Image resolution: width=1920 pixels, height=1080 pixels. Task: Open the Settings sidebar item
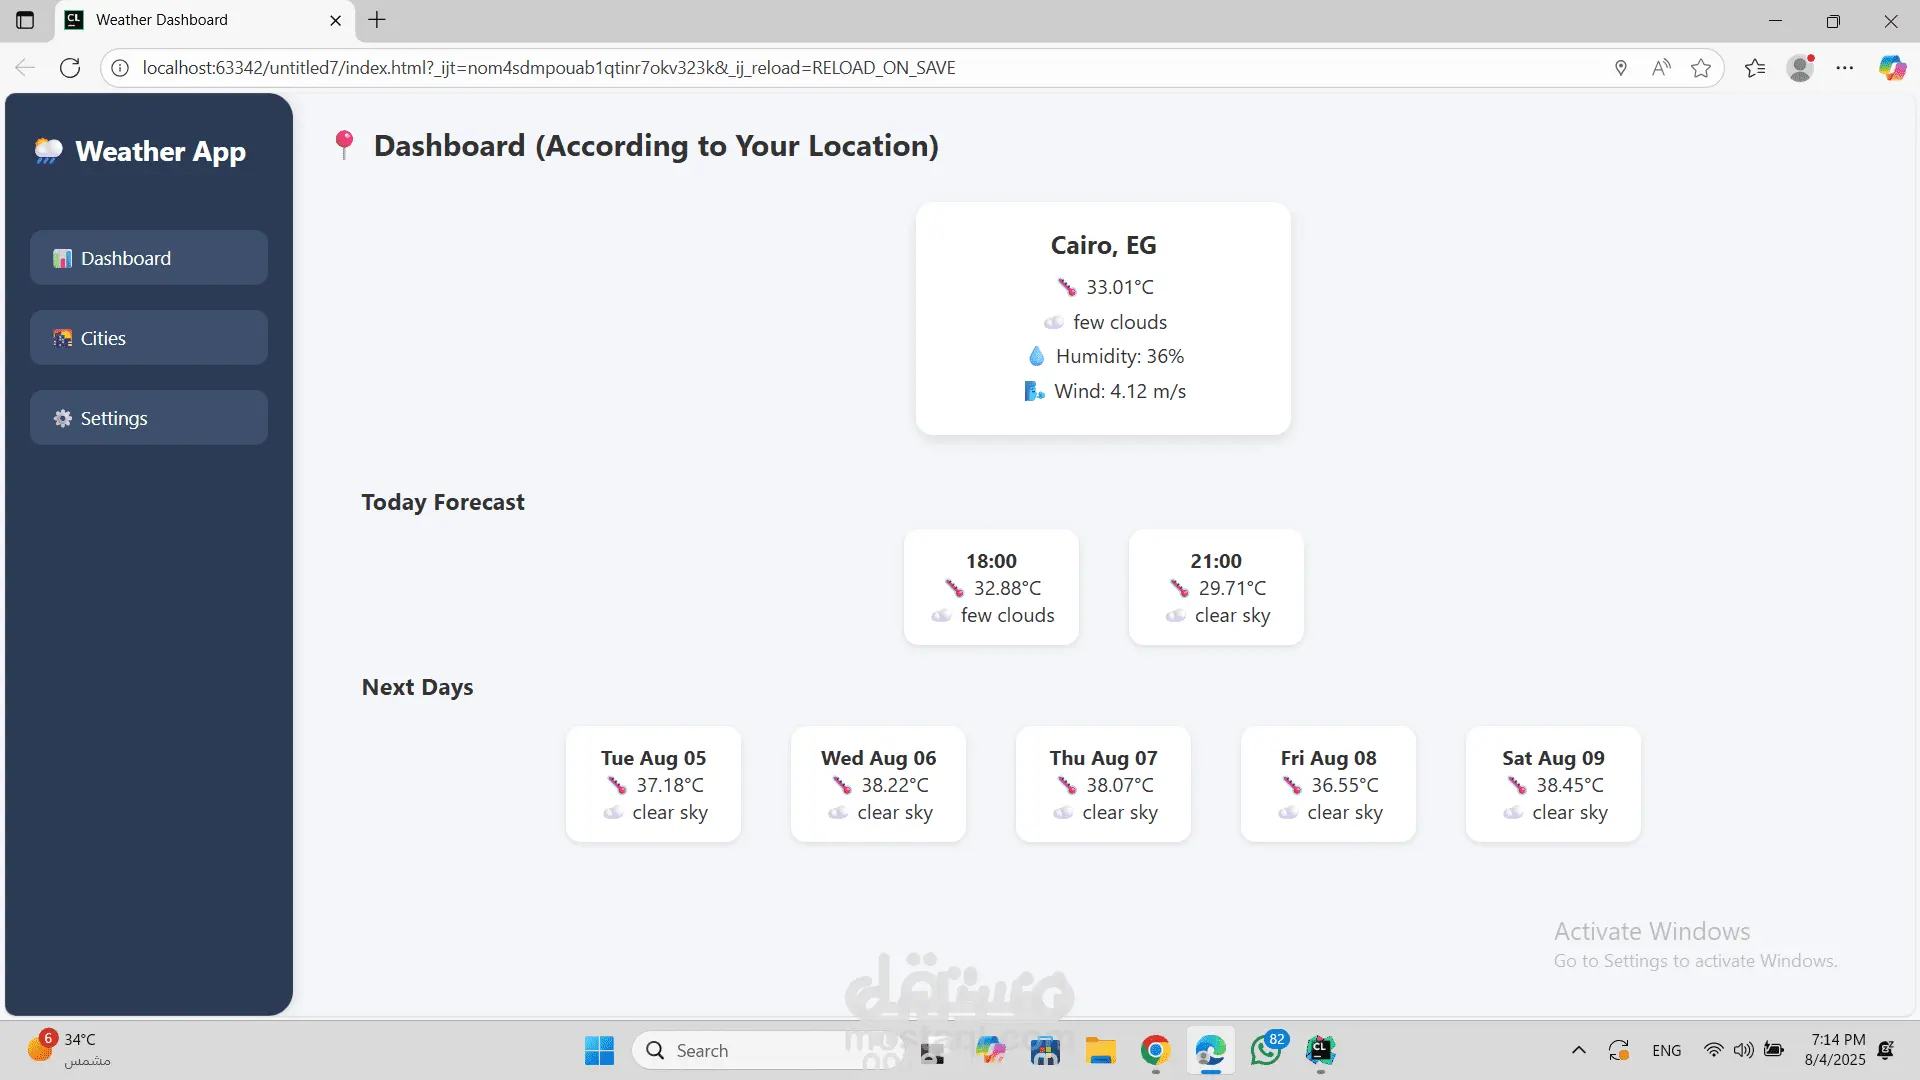click(148, 418)
